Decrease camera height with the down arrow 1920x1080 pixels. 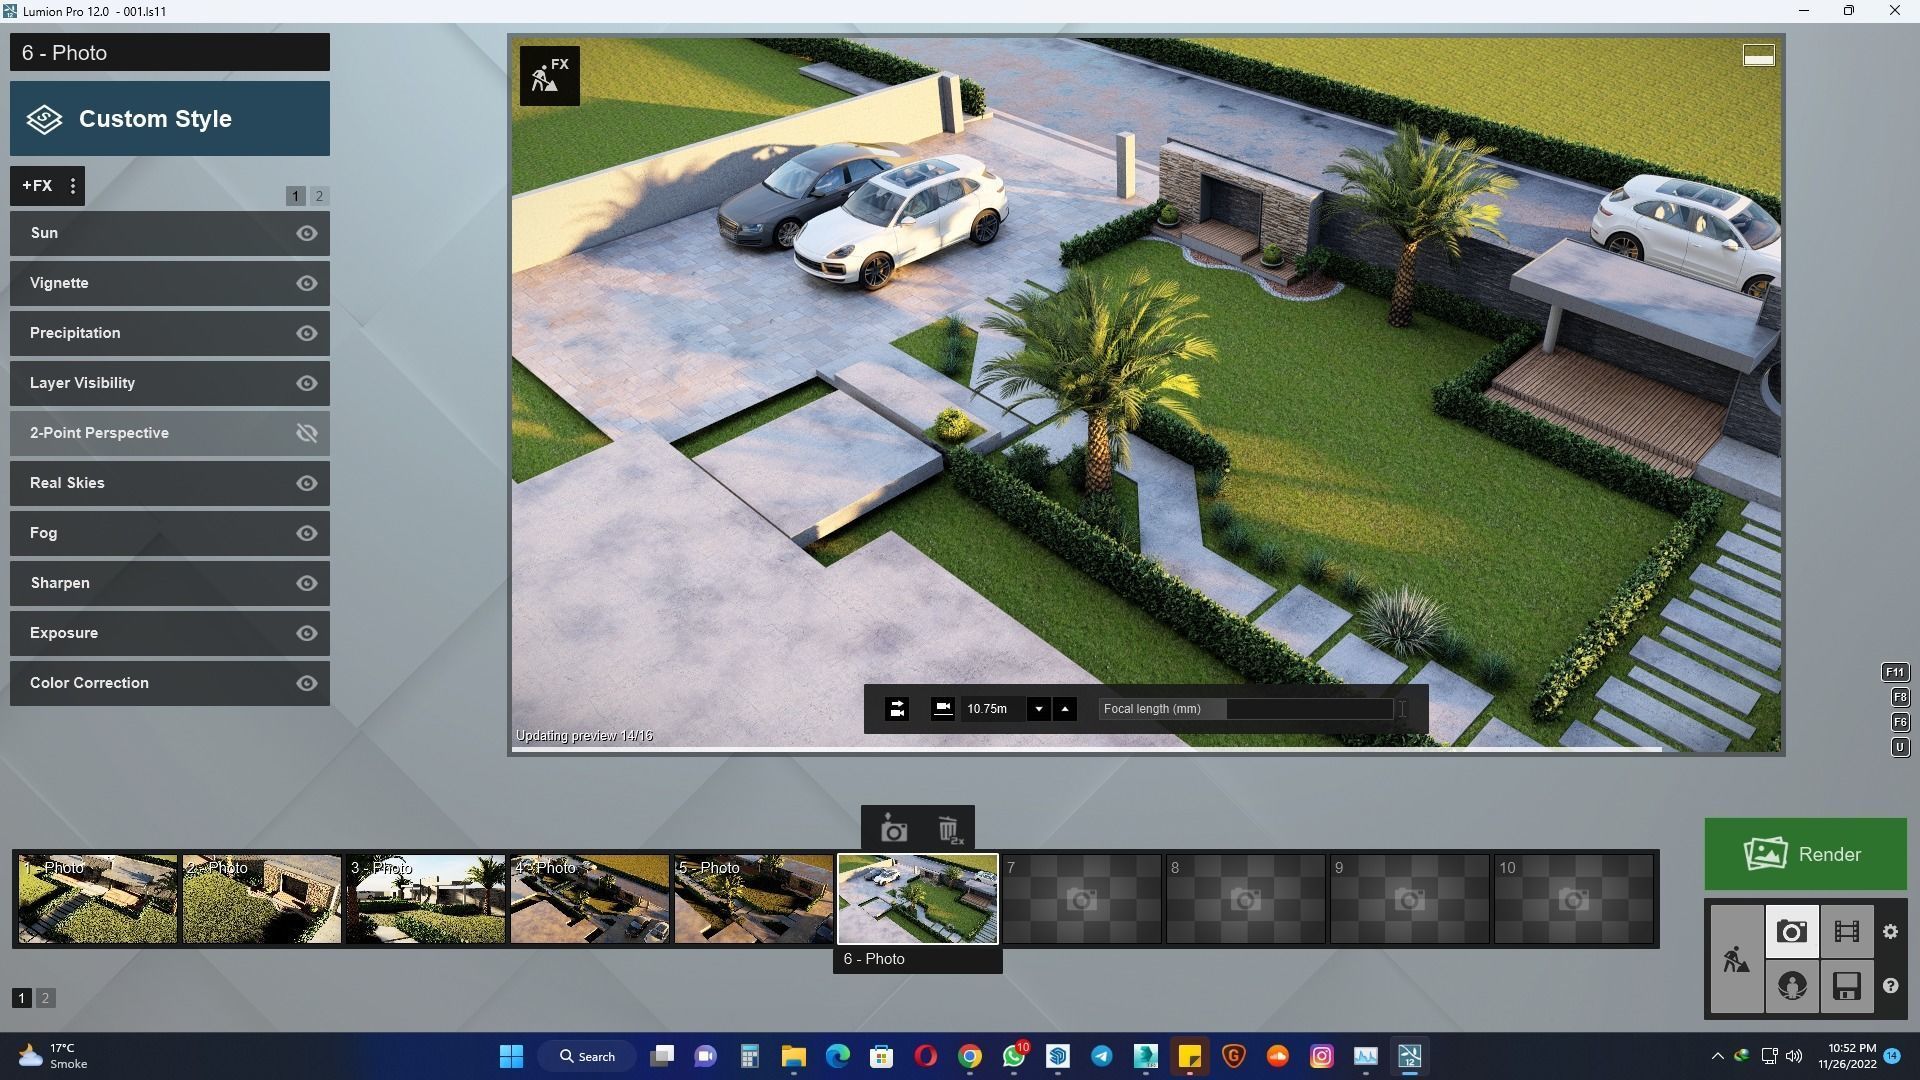tap(1039, 709)
